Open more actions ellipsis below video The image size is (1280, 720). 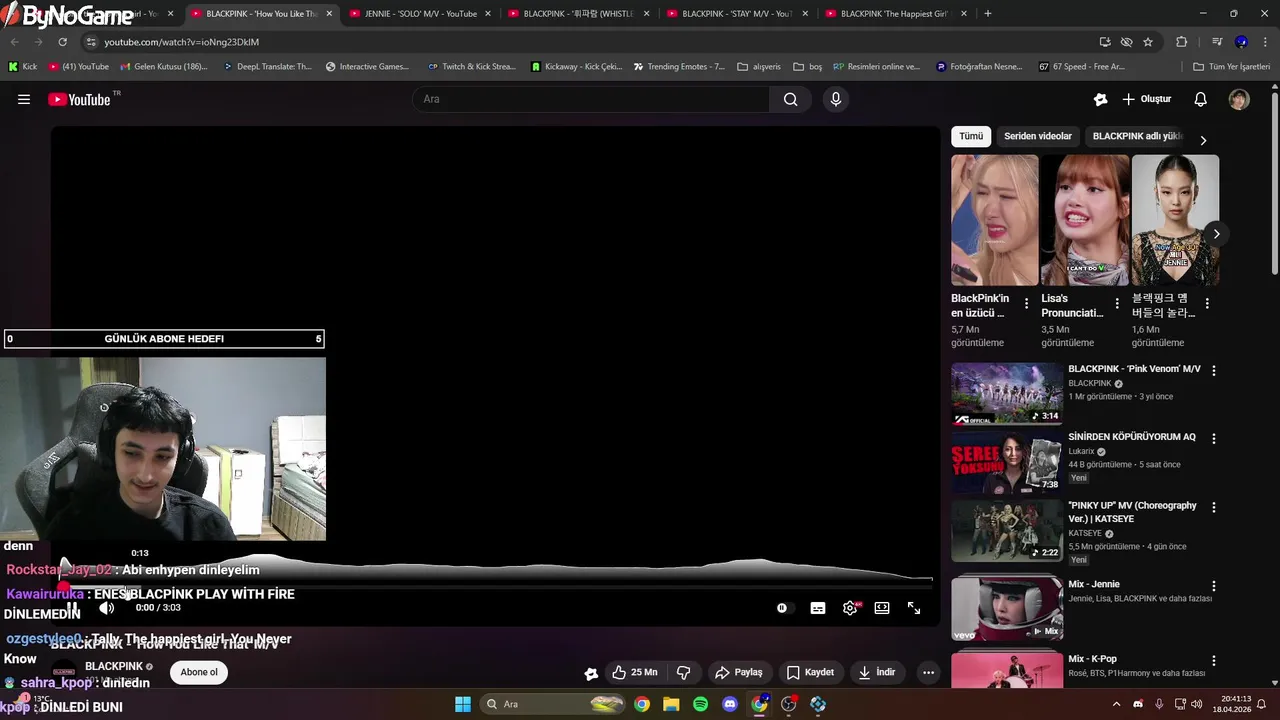pos(928,672)
